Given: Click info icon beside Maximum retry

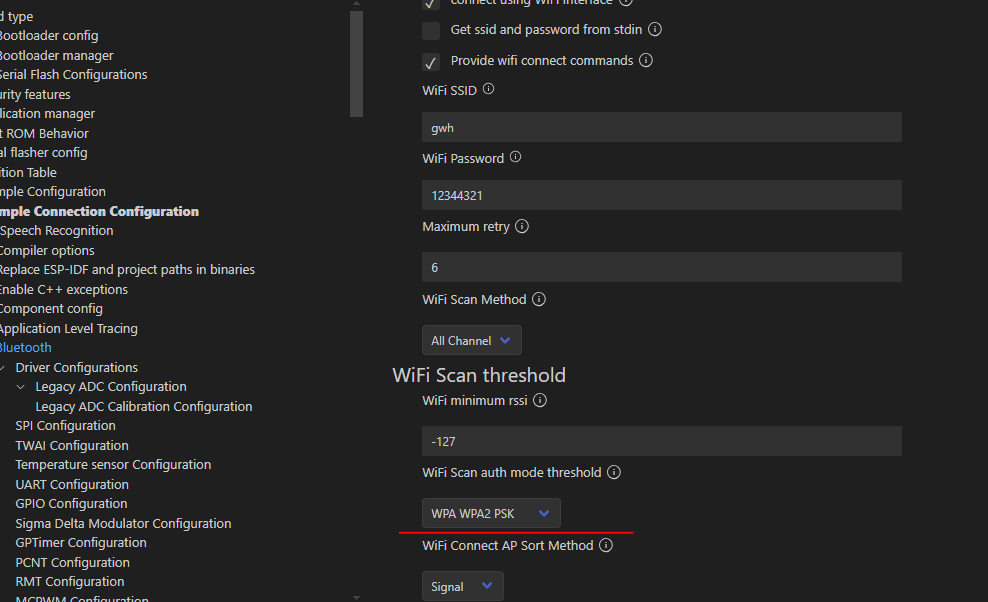Looking at the screenshot, I should (522, 227).
